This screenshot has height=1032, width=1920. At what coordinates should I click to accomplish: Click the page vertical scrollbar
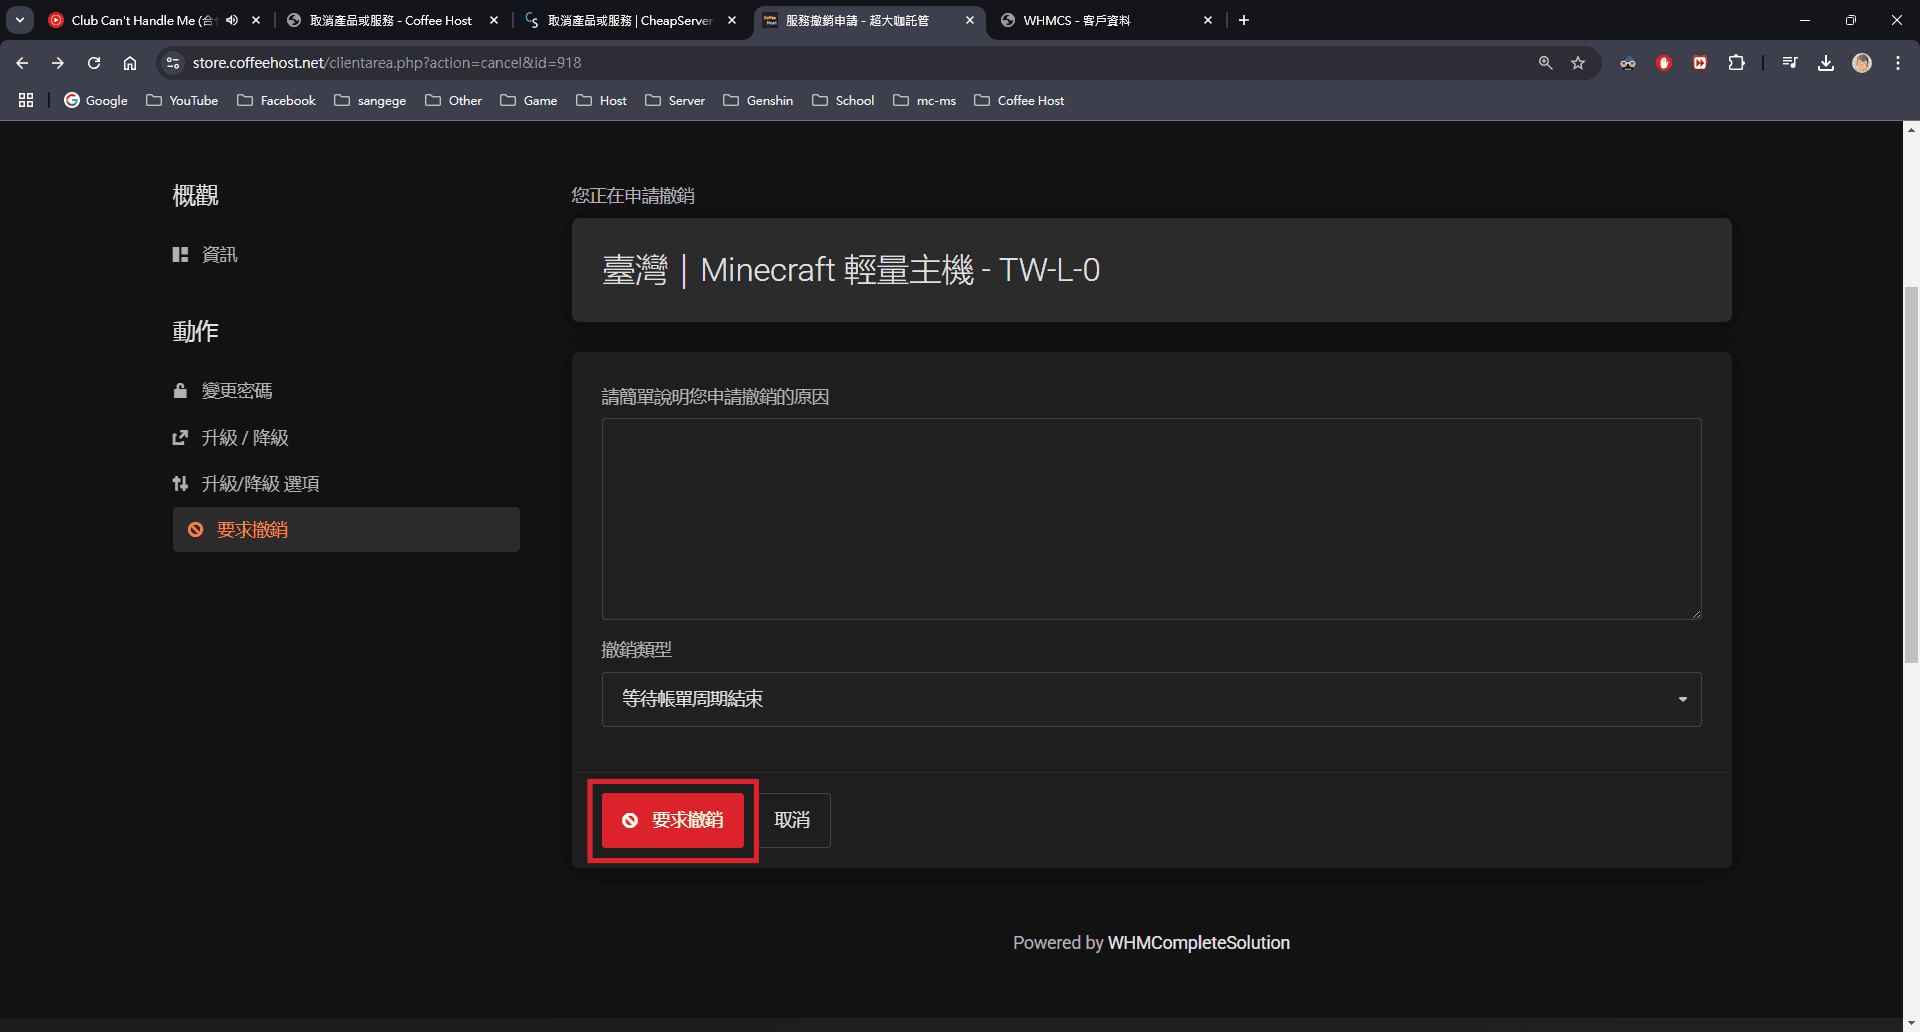tap(1911, 475)
